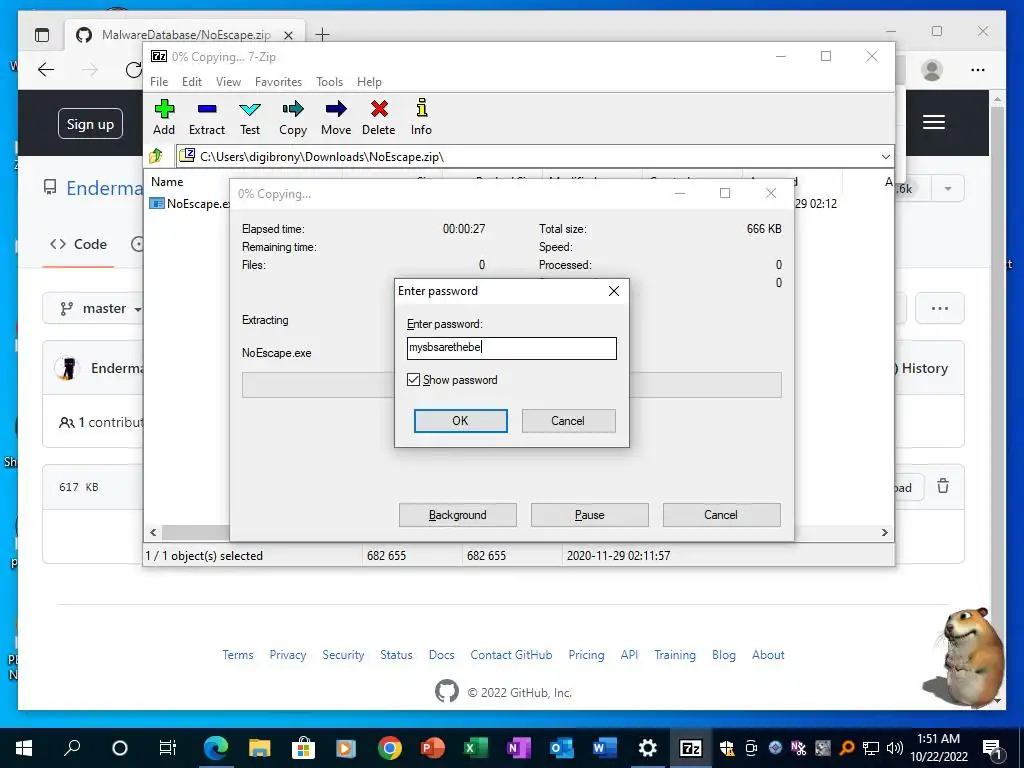
Task: Click the Windows Start button
Action: pyautogui.click(x=24, y=748)
